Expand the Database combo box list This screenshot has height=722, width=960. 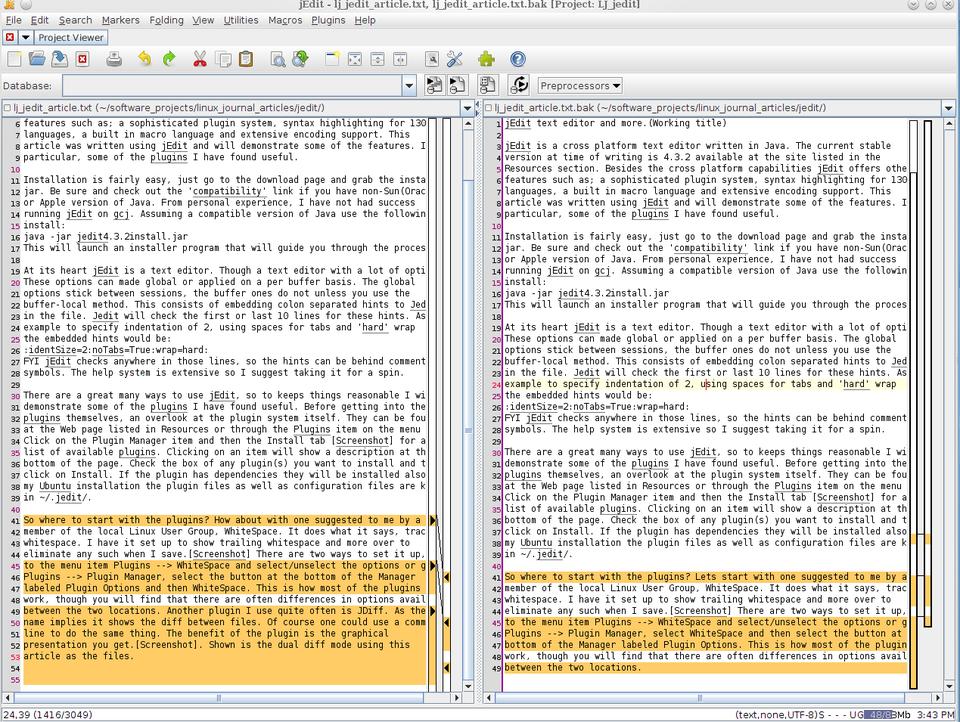[x=409, y=86]
